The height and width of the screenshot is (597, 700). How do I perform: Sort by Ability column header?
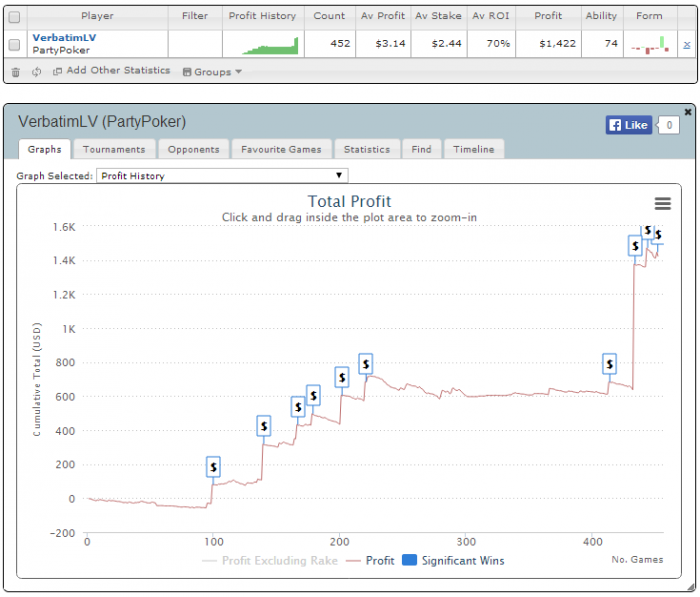[601, 16]
